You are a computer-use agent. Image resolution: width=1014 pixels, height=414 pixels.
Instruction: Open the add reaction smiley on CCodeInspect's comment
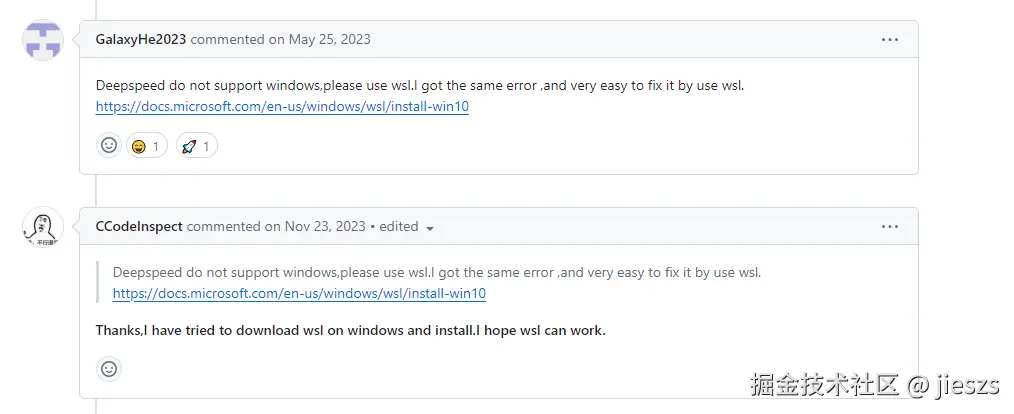(109, 369)
